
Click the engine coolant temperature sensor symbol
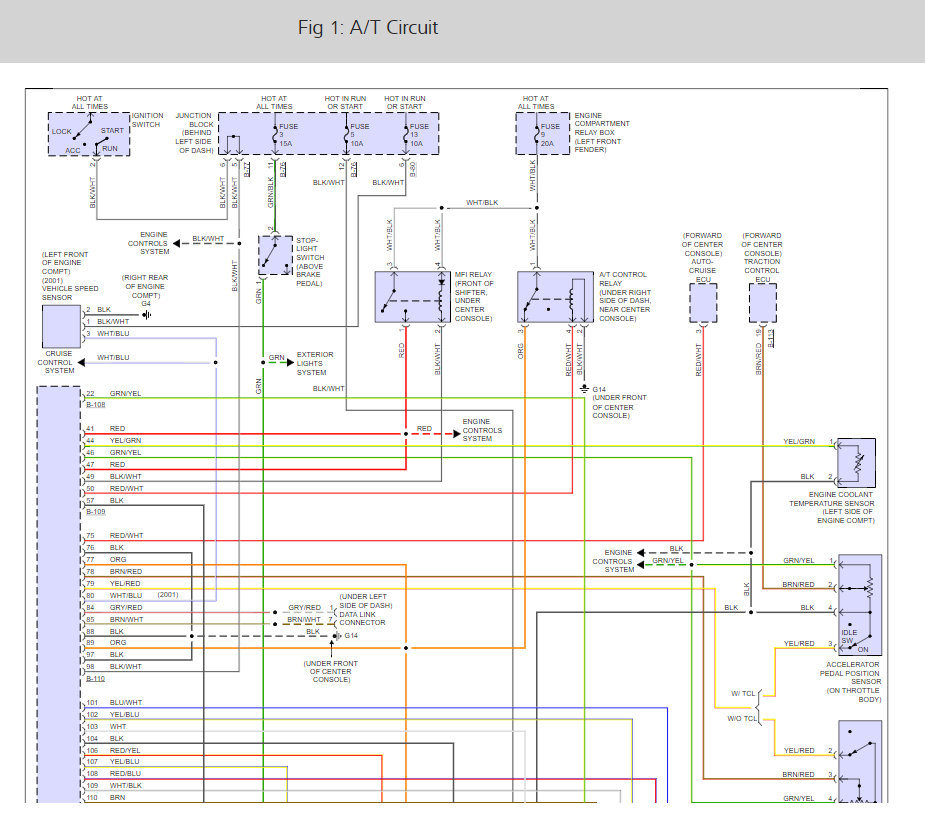tap(857, 463)
